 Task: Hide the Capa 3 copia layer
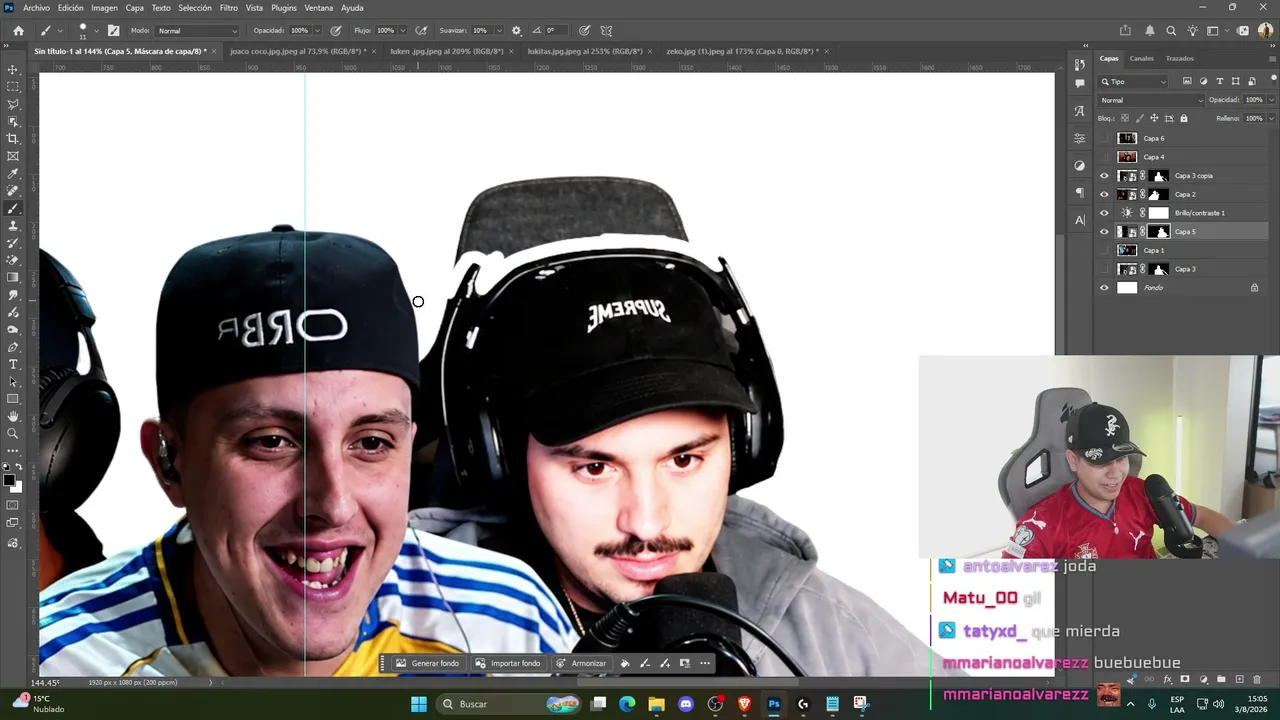pos(1104,176)
